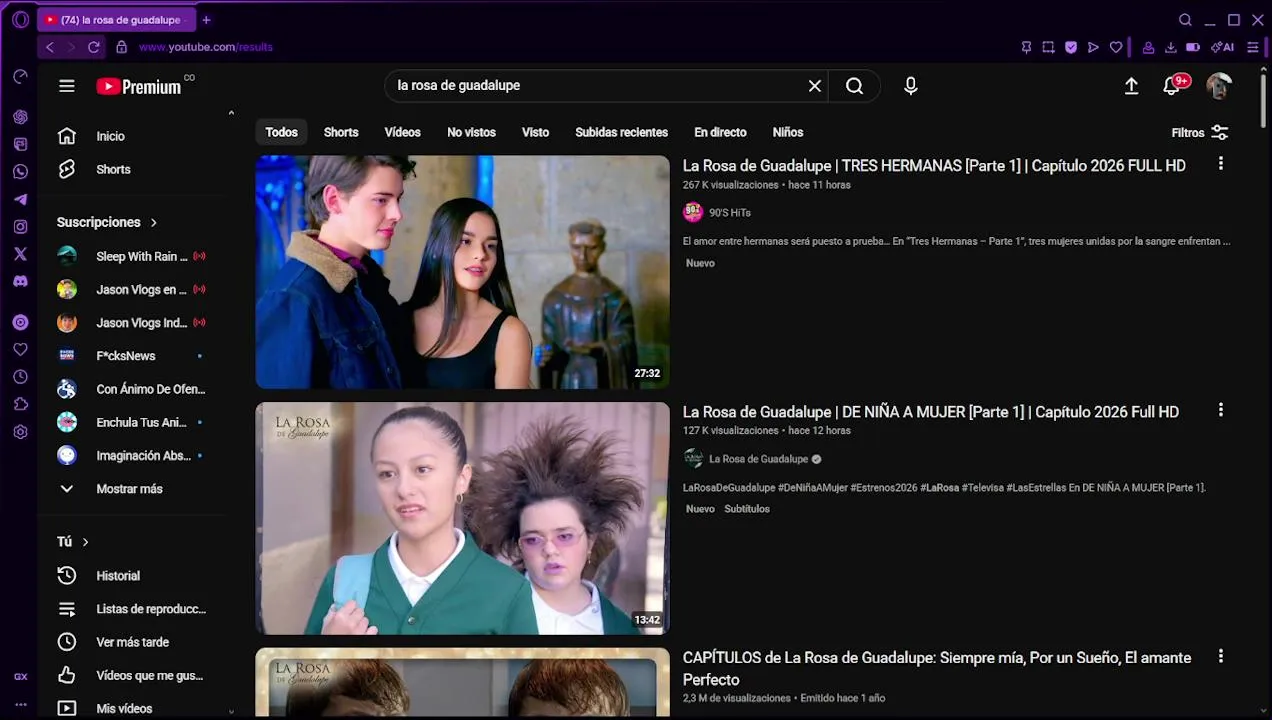Select the Subidas recientes filter chip
The height and width of the screenshot is (720, 1272).
(x=621, y=132)
